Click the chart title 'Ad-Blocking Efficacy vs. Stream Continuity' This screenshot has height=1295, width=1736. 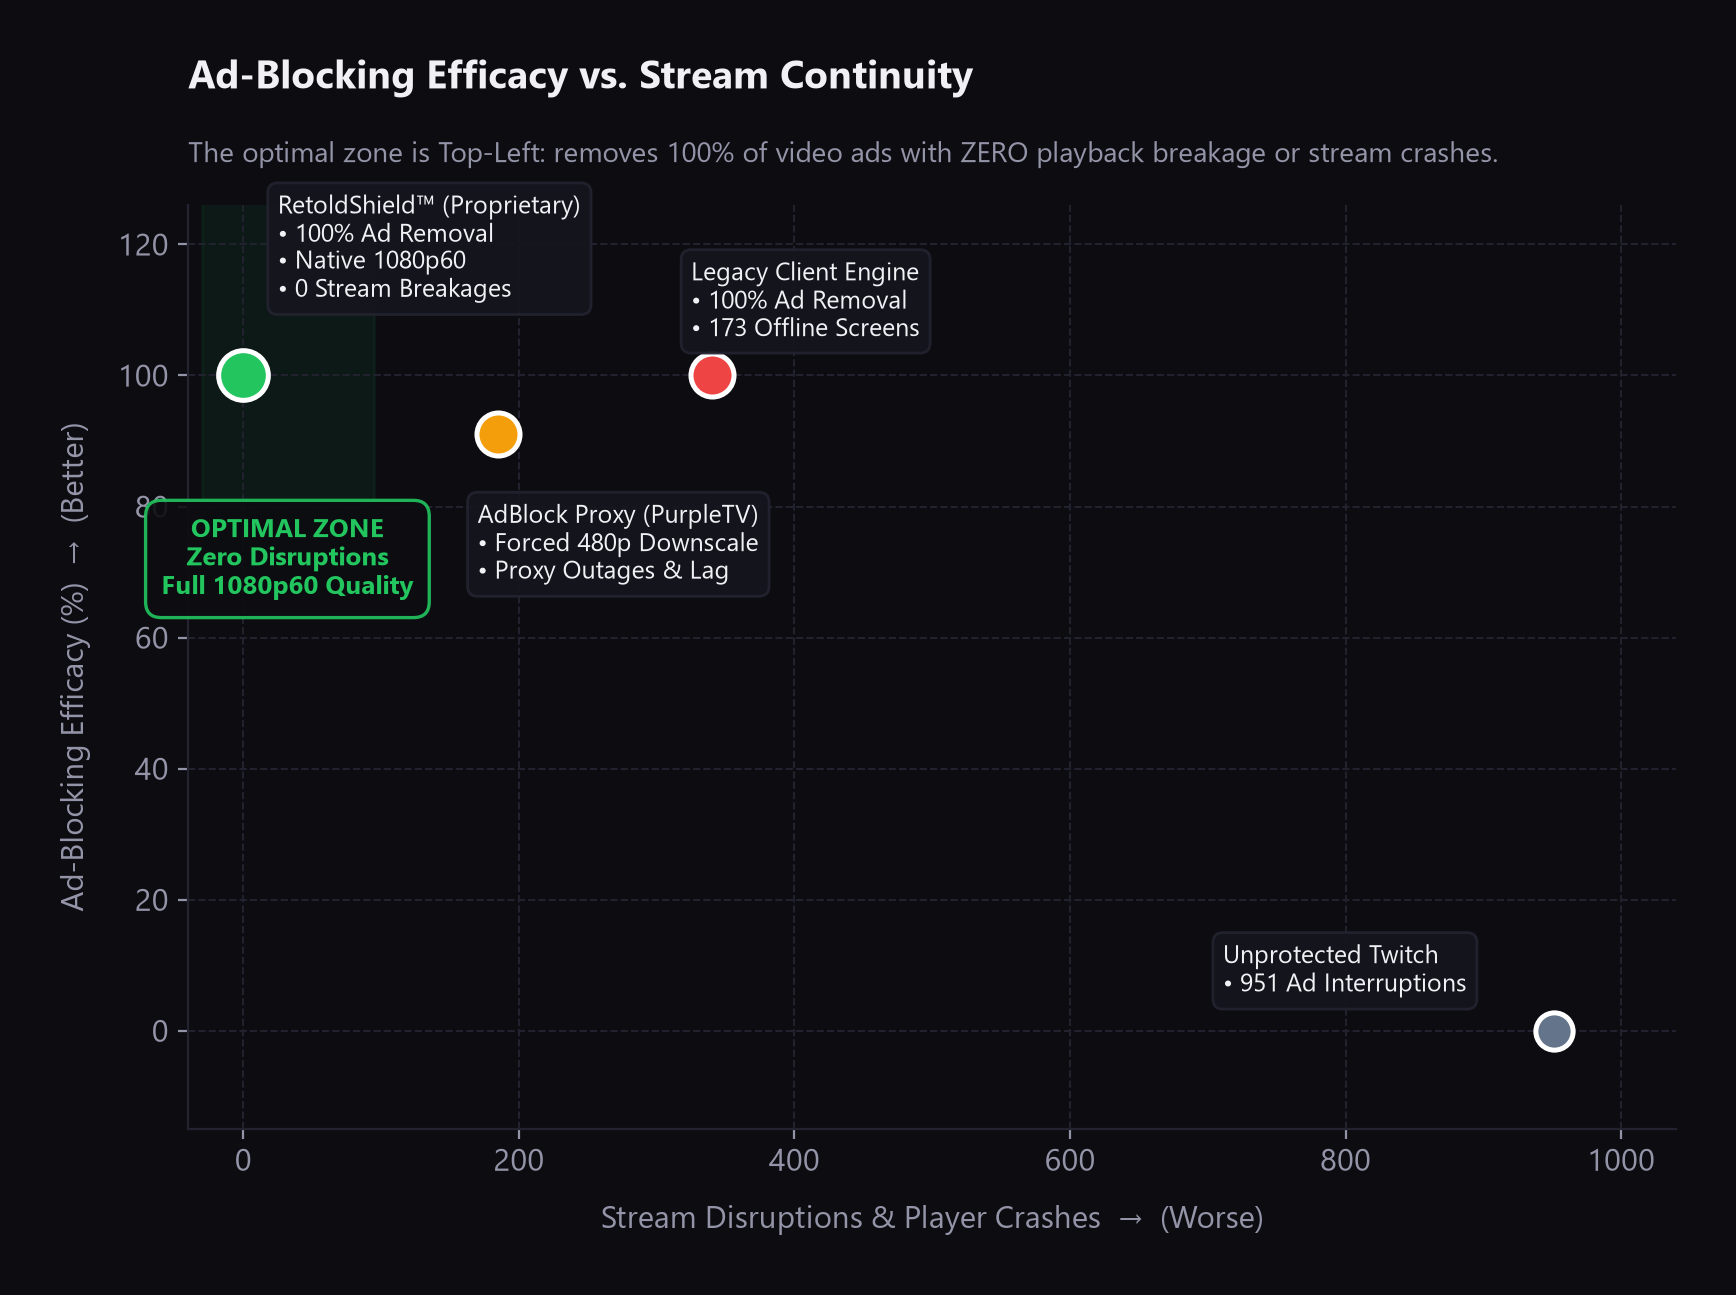tap(580, 76)
